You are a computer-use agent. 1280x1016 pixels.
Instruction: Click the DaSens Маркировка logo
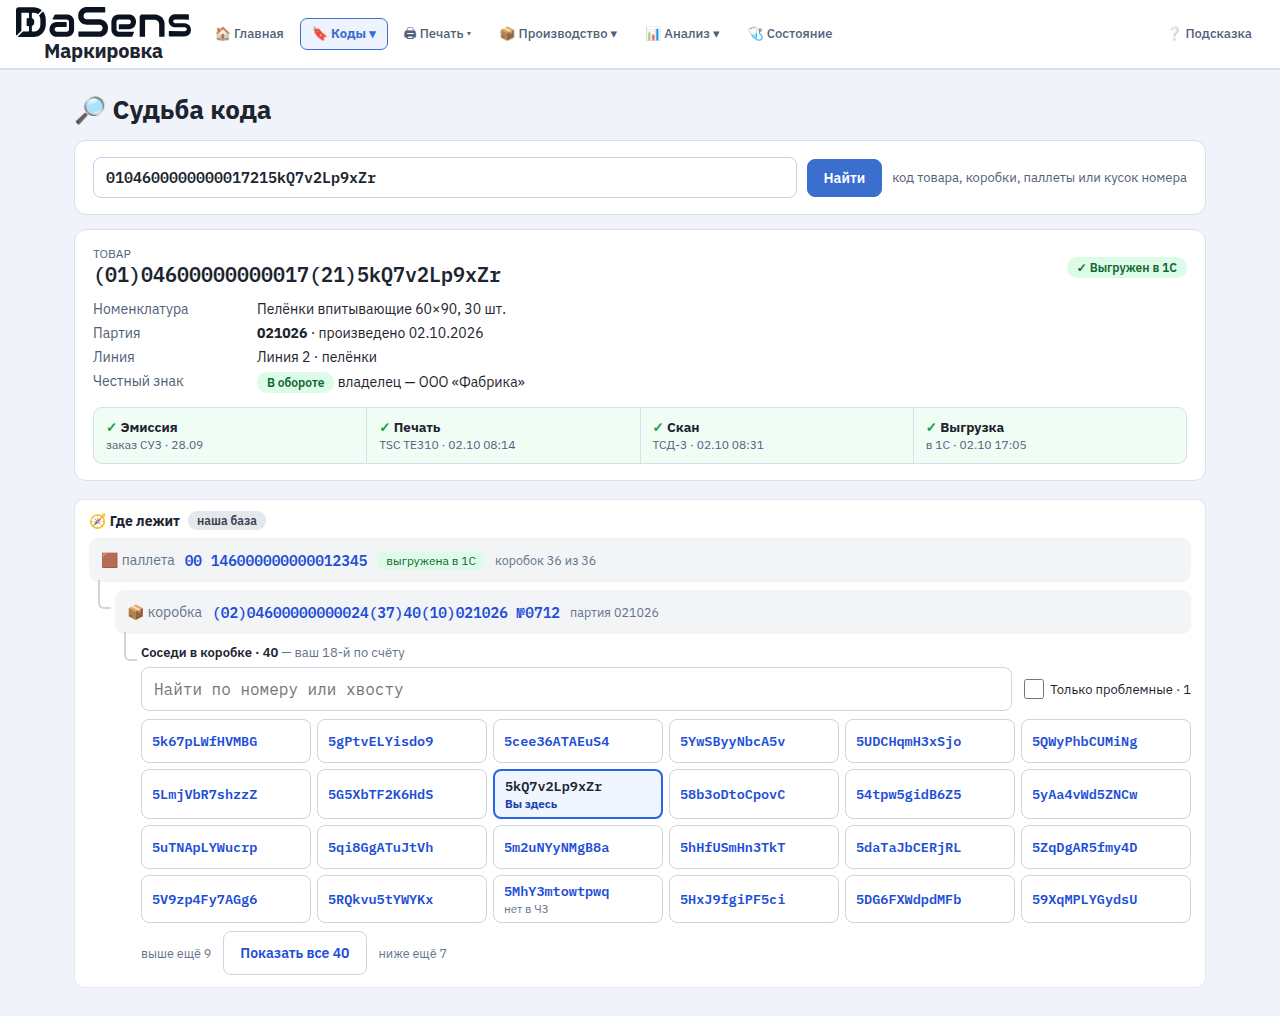point(103,34)
